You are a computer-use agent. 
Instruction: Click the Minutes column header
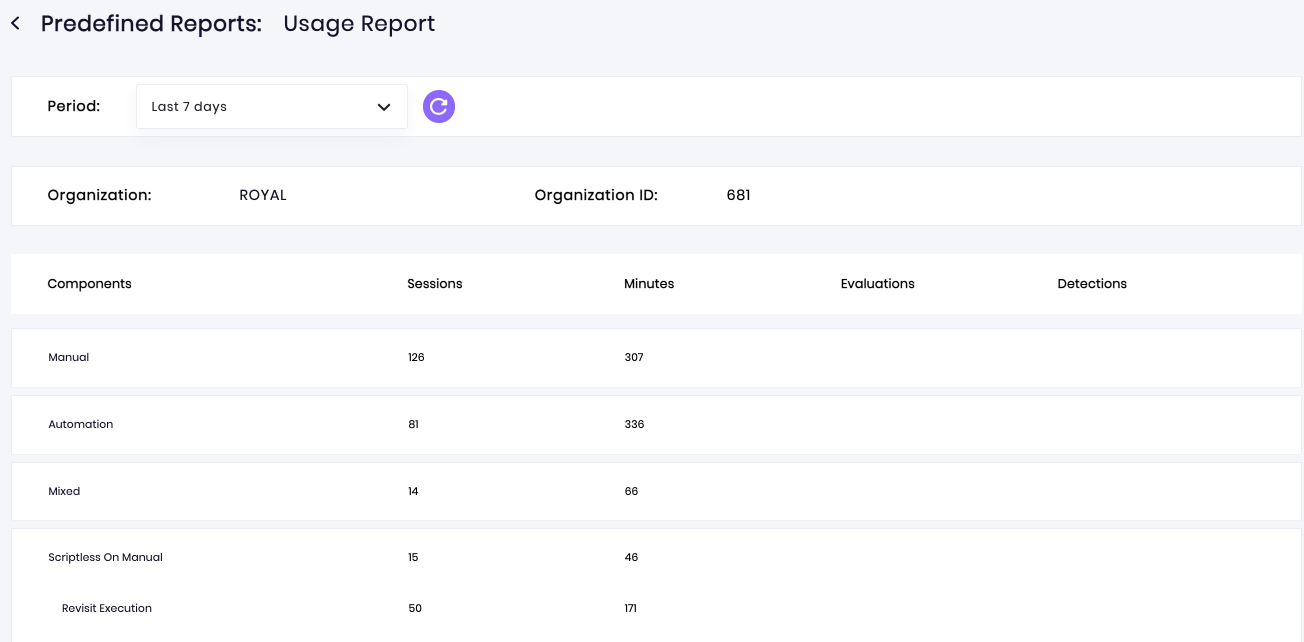pyautogui.click(x=649, y=284)
